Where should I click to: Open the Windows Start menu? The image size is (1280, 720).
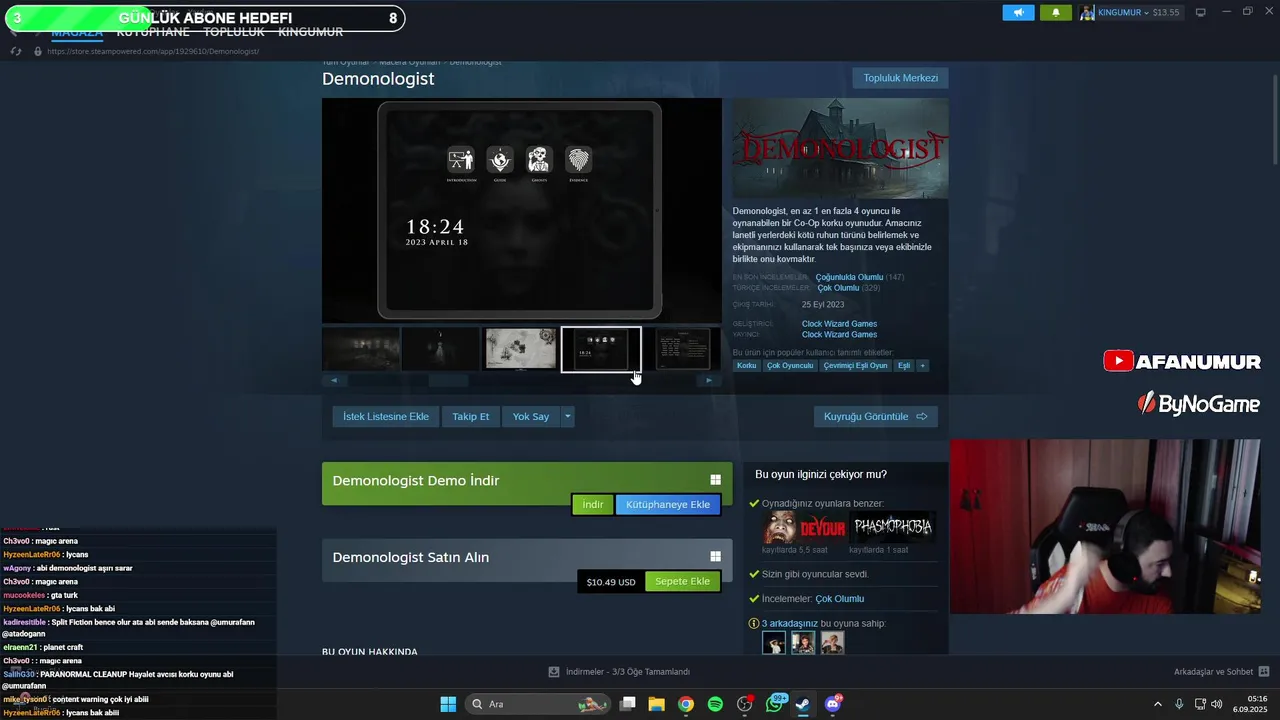click(x=448, y=704)
